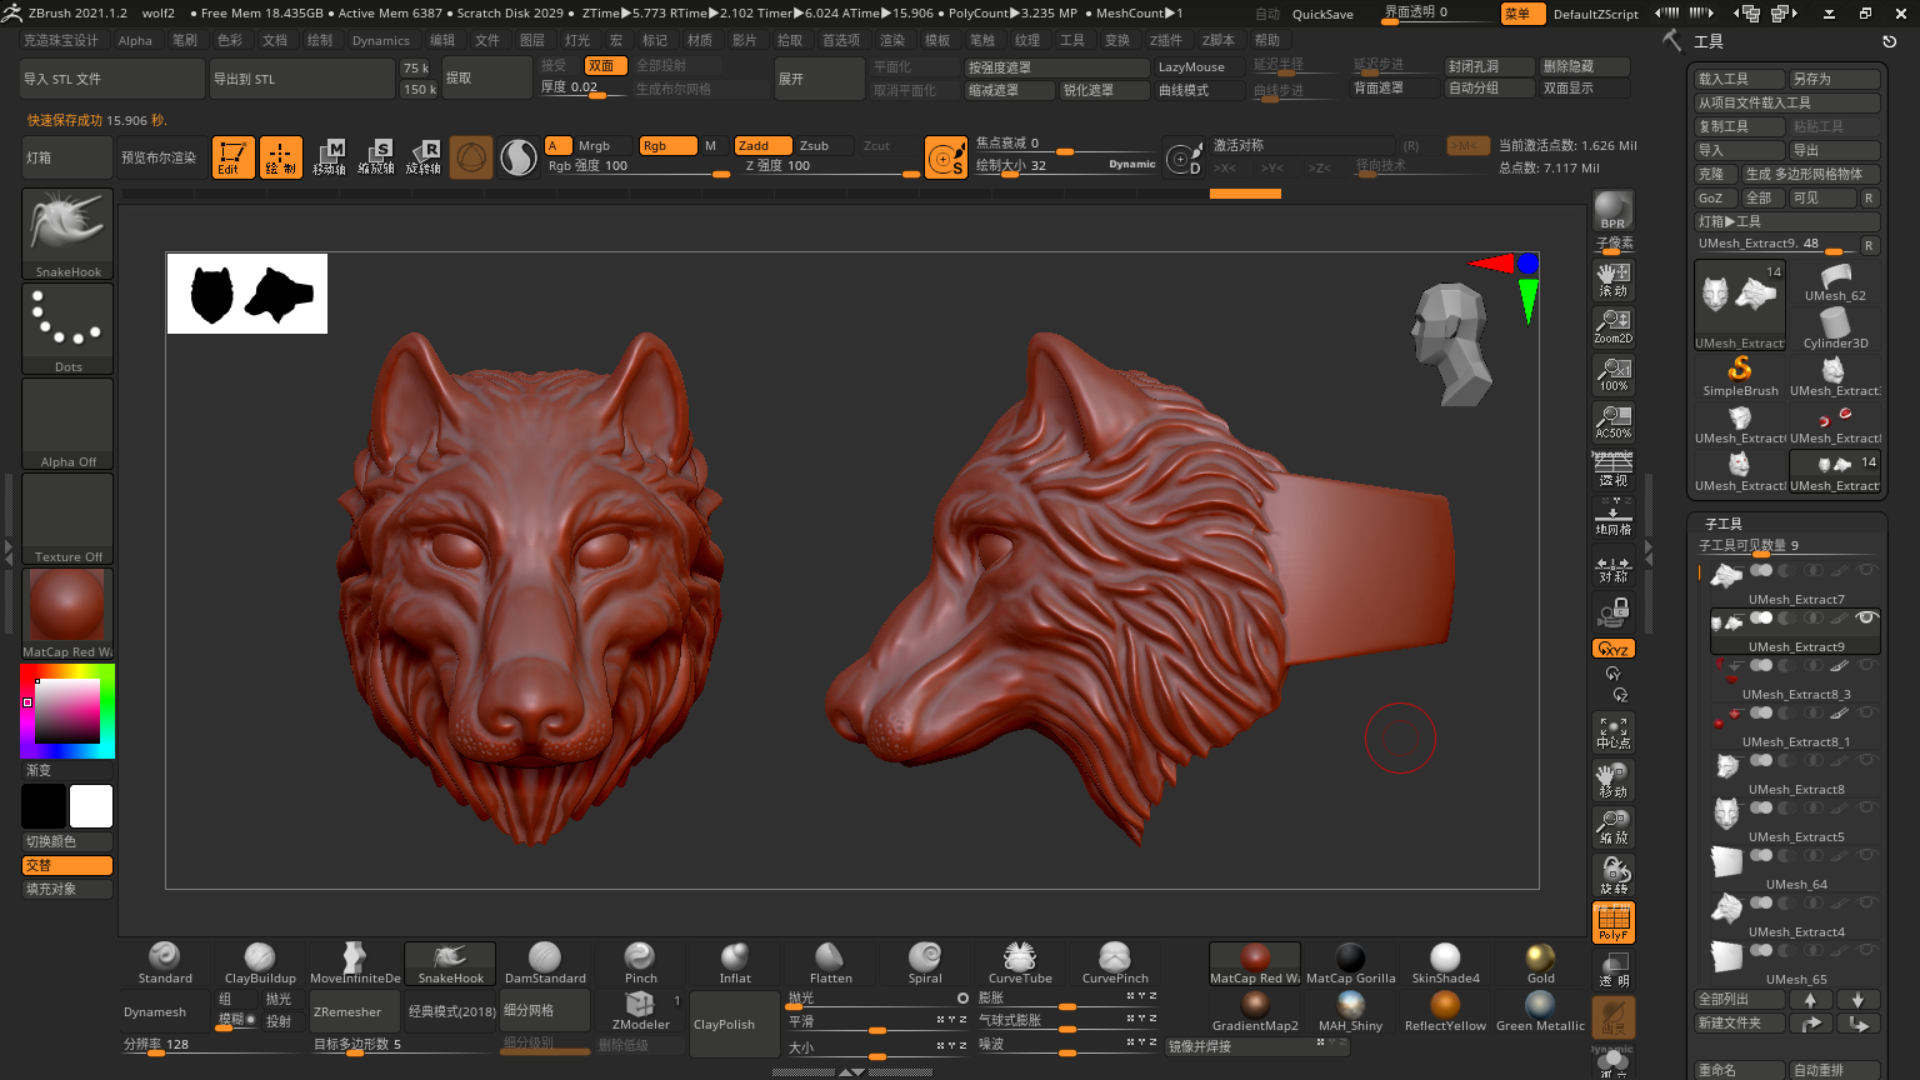The image size is (1920, 1080).
Task: Open the Zplugin menu
Action: tap(1166, 40)
